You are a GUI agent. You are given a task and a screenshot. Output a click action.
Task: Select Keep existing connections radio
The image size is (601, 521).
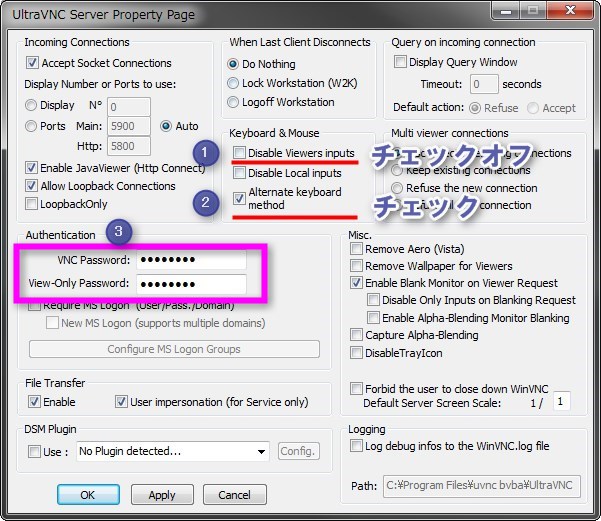coord(397,170)
